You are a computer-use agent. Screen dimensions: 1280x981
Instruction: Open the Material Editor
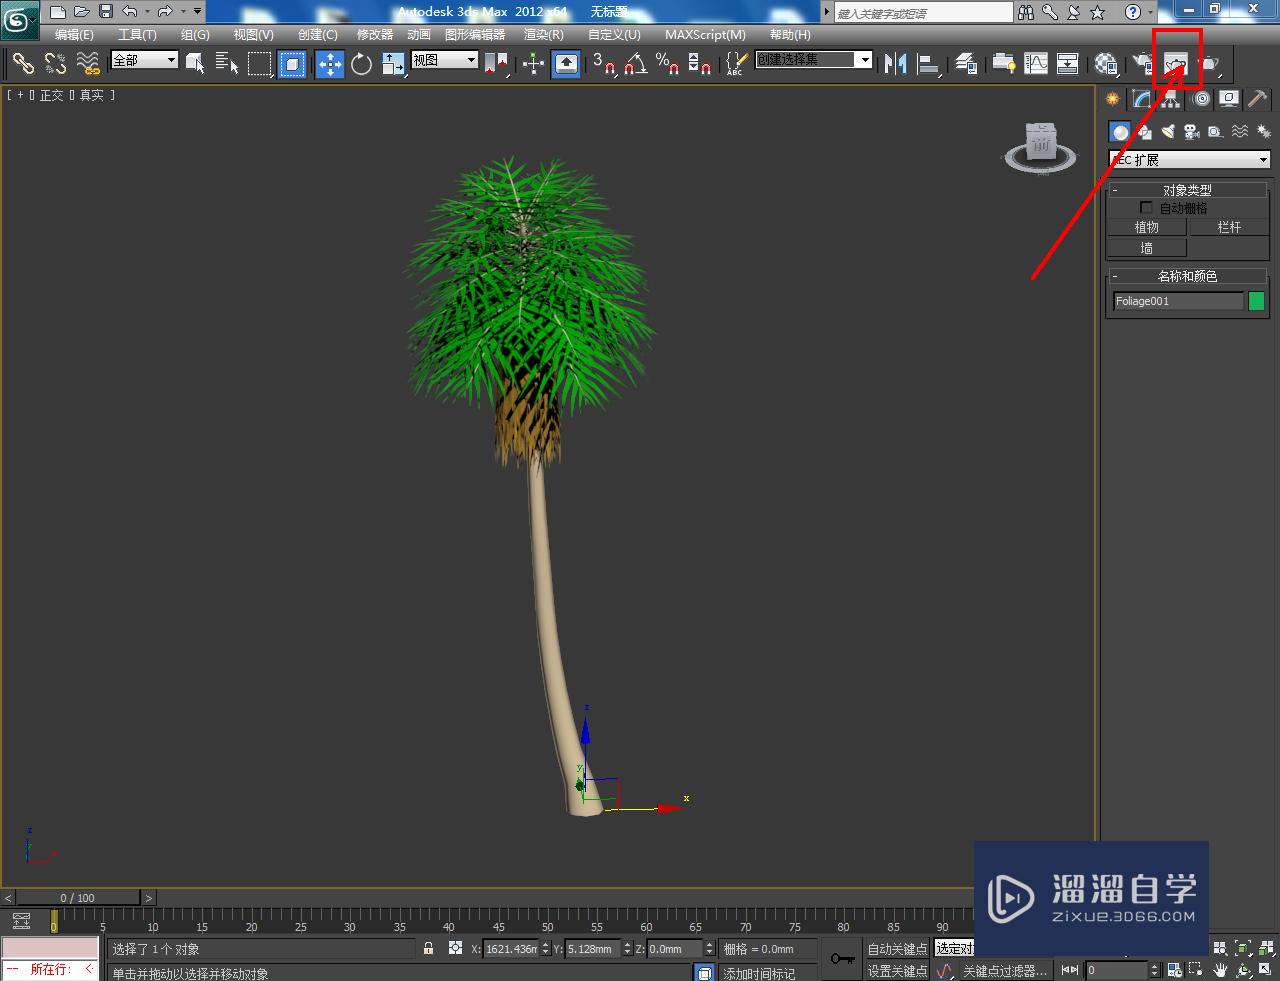(1106, 64)
